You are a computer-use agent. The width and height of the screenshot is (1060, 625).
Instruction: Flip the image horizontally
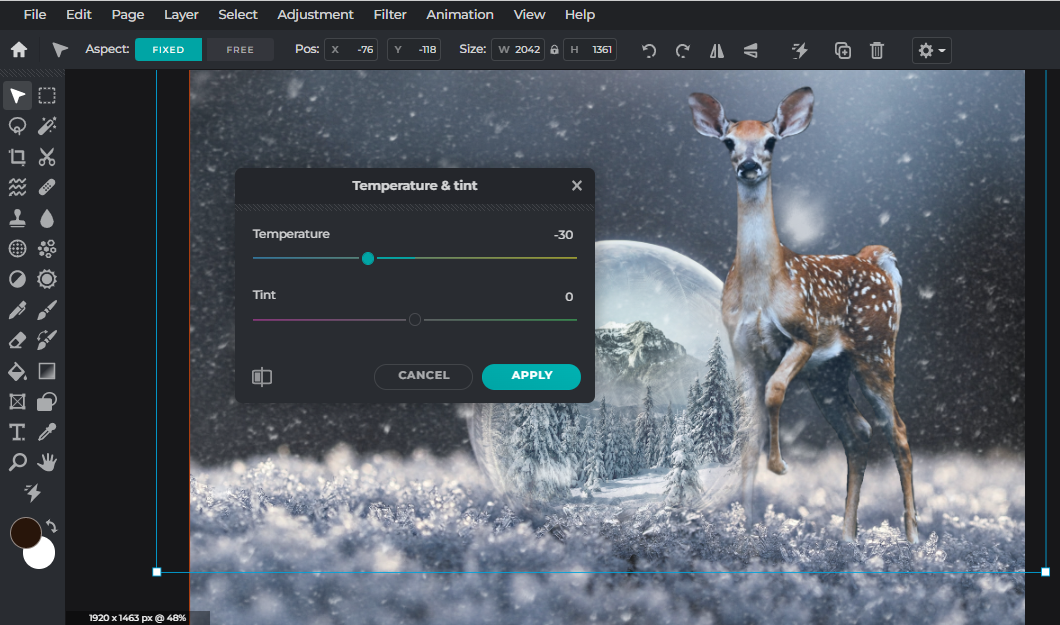pos(716,49)
